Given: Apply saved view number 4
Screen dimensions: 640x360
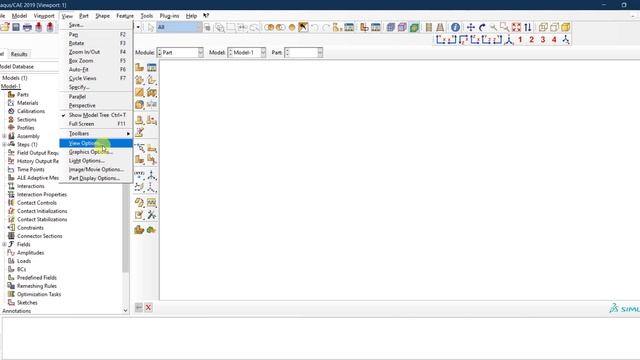Looking at the screenshot, I should (554, 40).
